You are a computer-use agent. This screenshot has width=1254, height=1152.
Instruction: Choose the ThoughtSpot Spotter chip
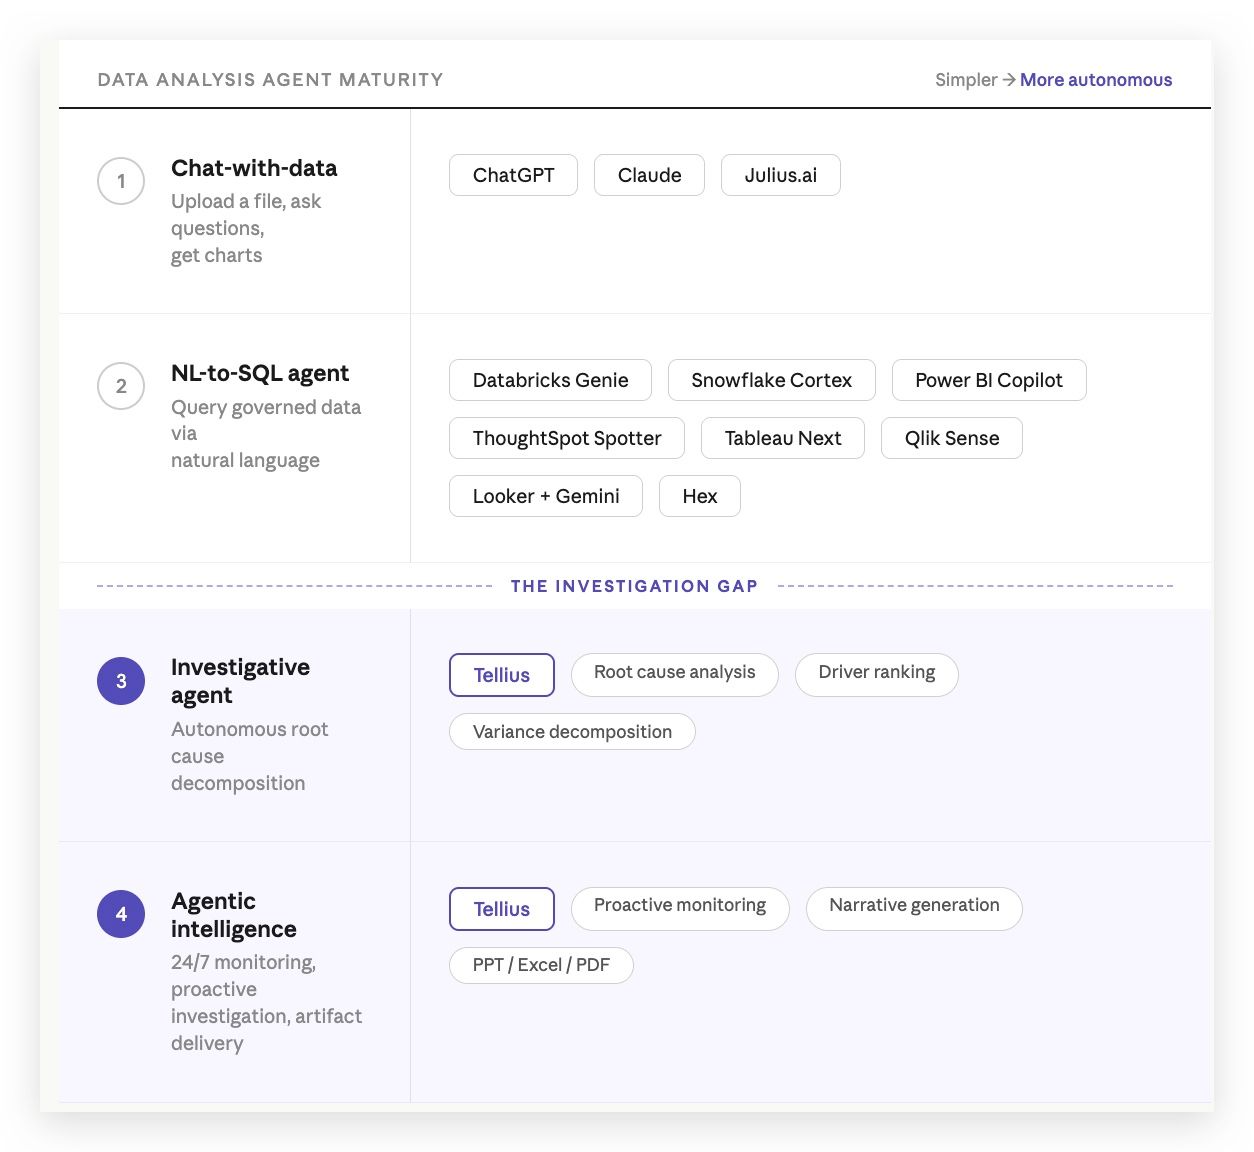tap(567, 438)
